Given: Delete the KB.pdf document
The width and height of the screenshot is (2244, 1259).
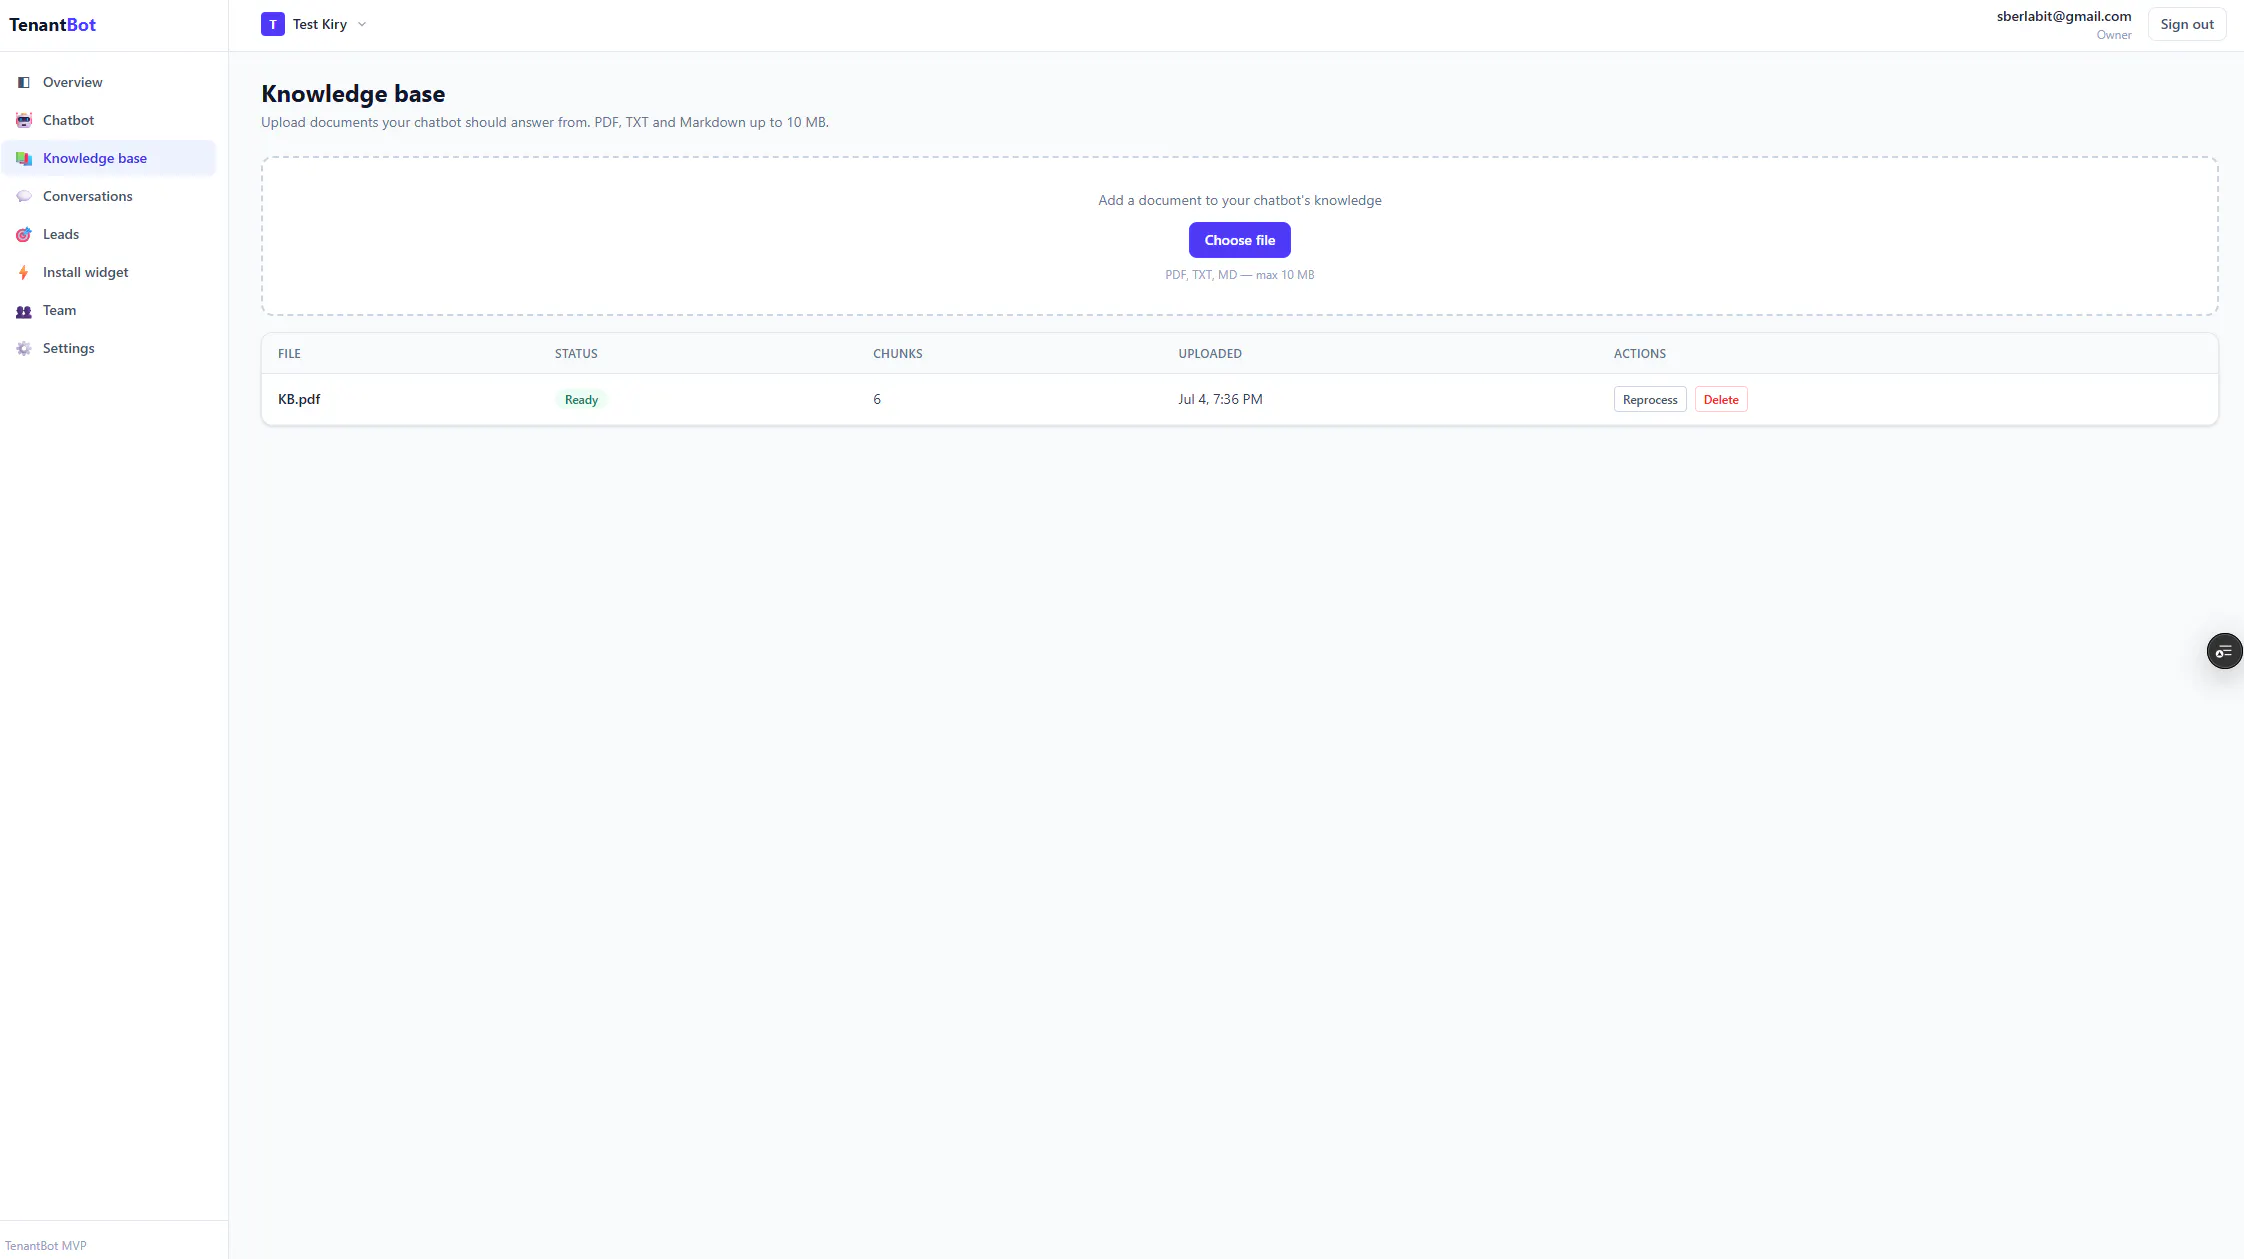Looking at the screenshot, I should point(1721,399).
